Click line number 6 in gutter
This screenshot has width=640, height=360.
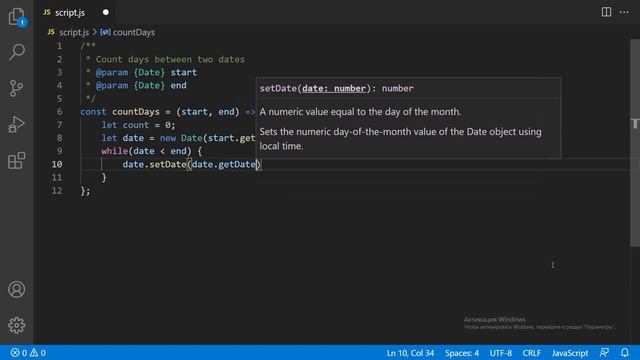click(x=60, y=111)
